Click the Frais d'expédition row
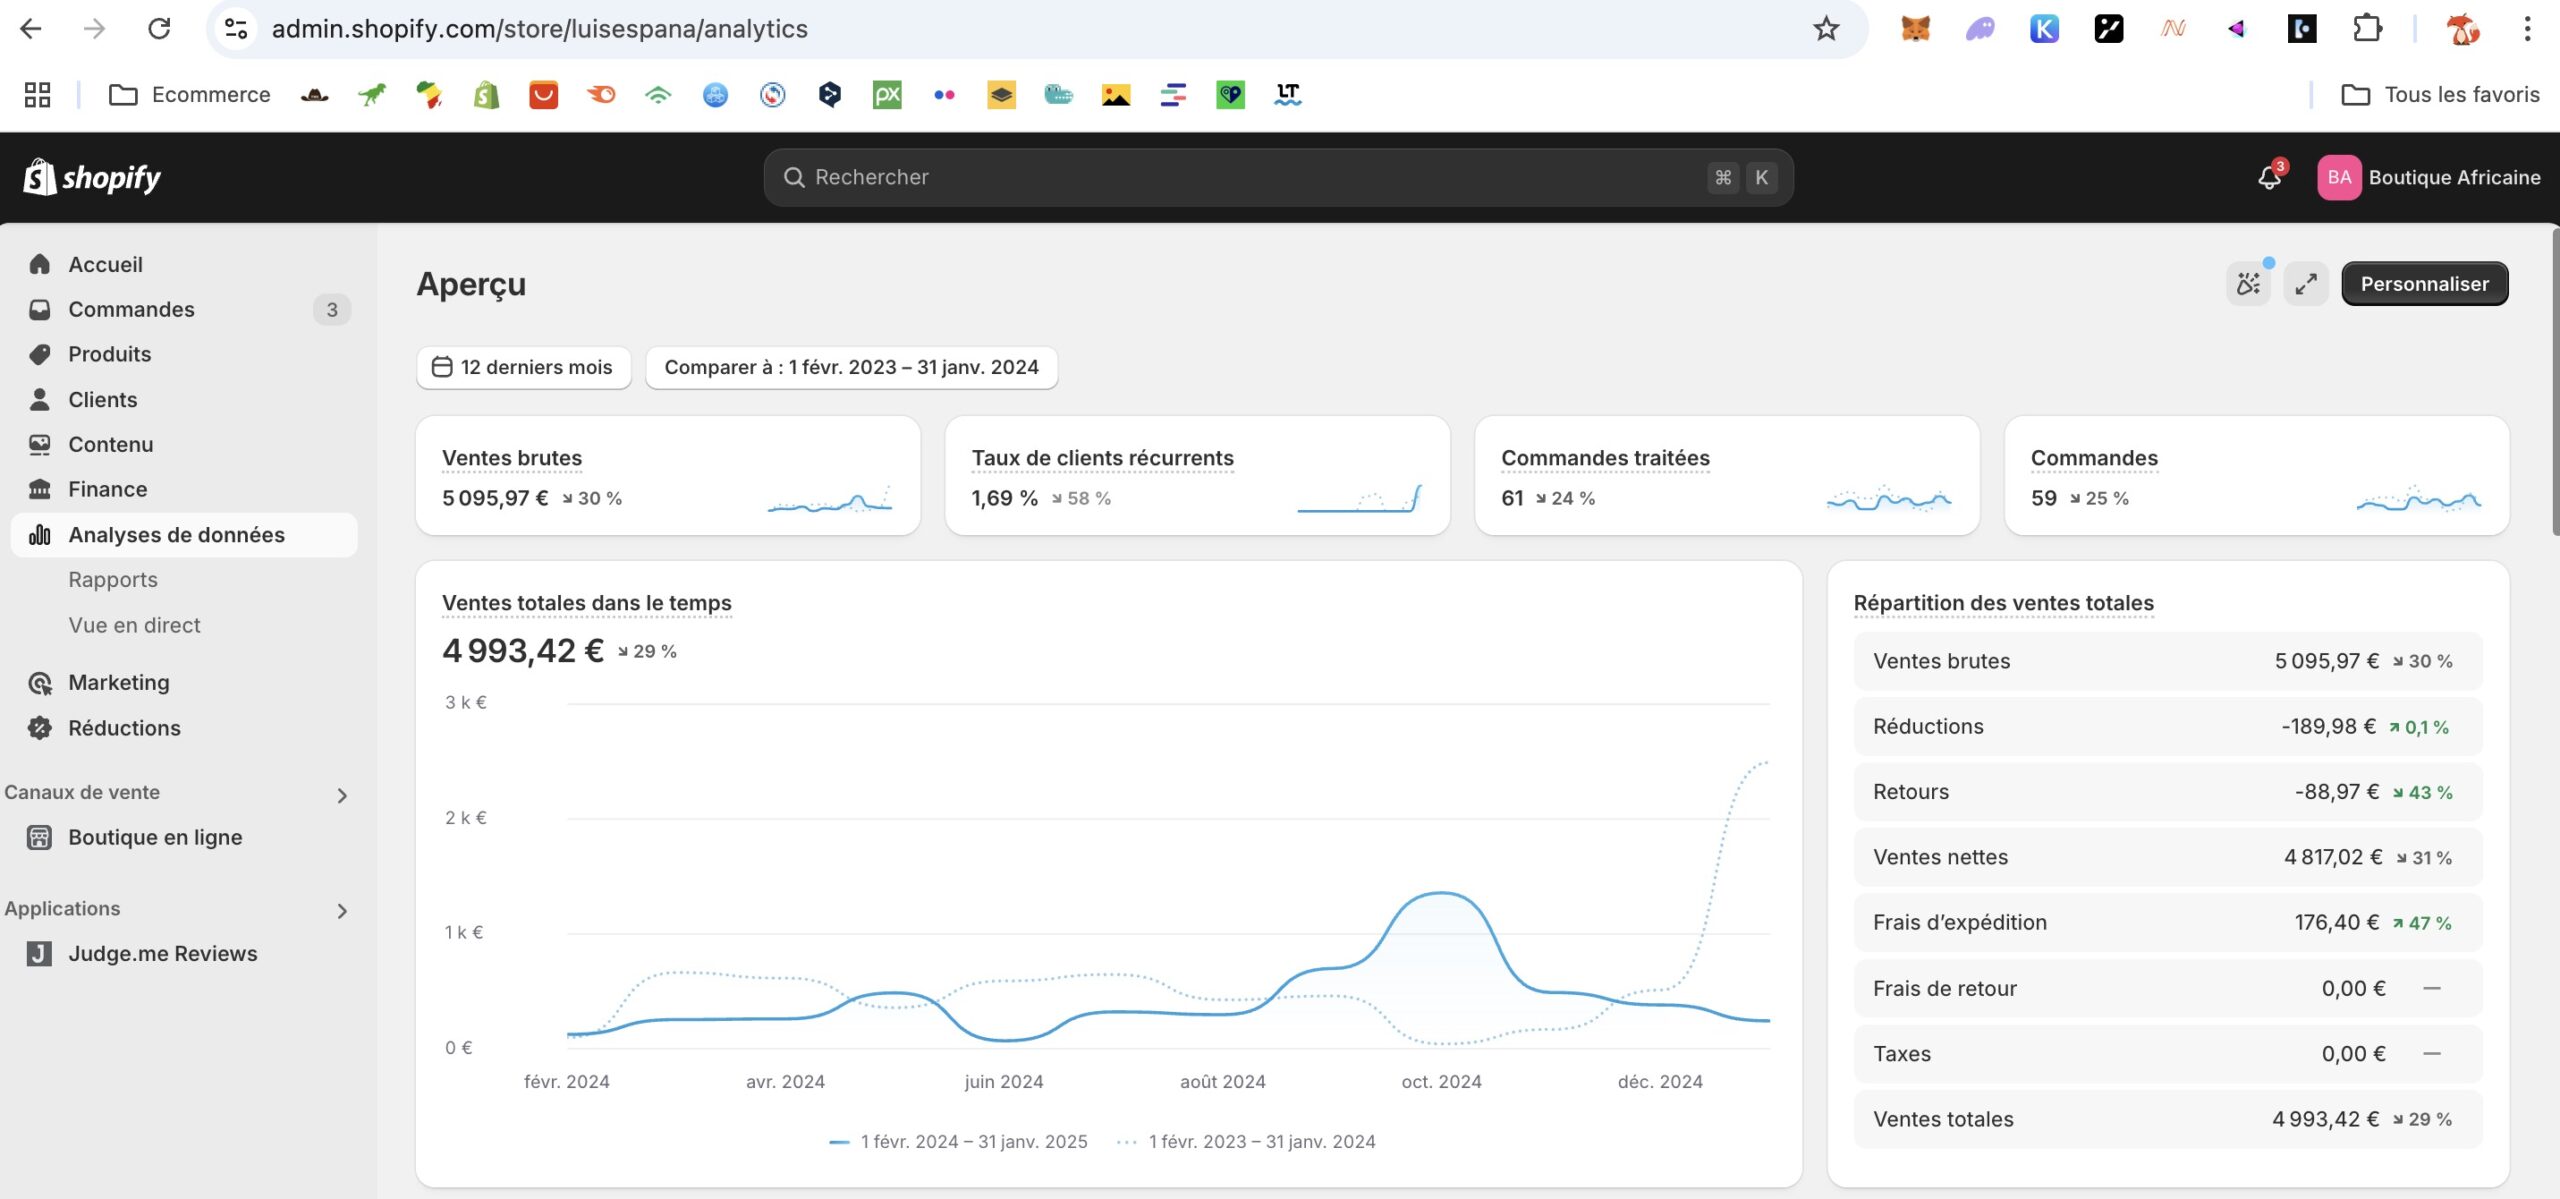The image size is (2560, 1199). pos(2167,922)
